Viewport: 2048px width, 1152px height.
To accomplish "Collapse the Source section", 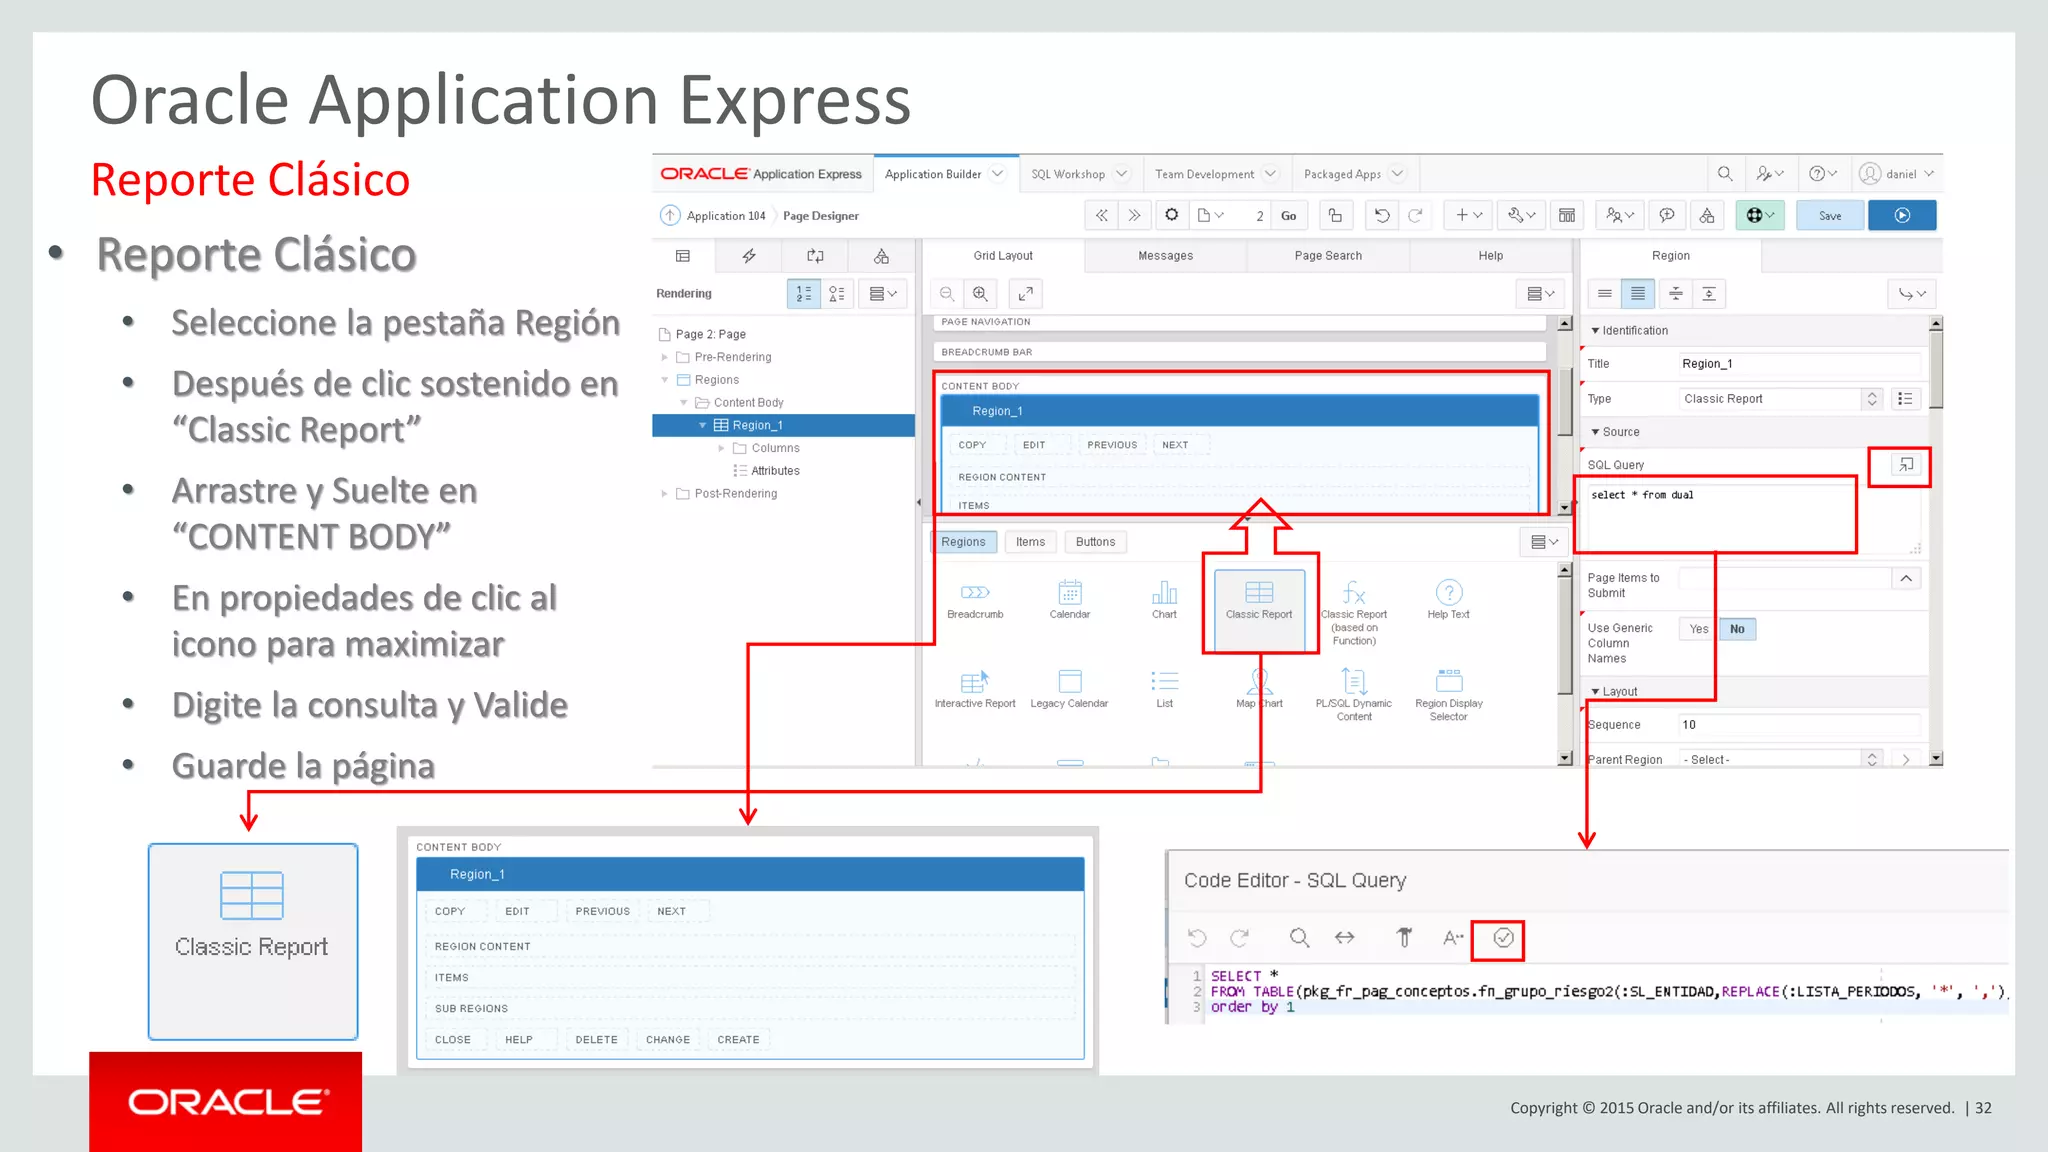I will (1595, 432).
